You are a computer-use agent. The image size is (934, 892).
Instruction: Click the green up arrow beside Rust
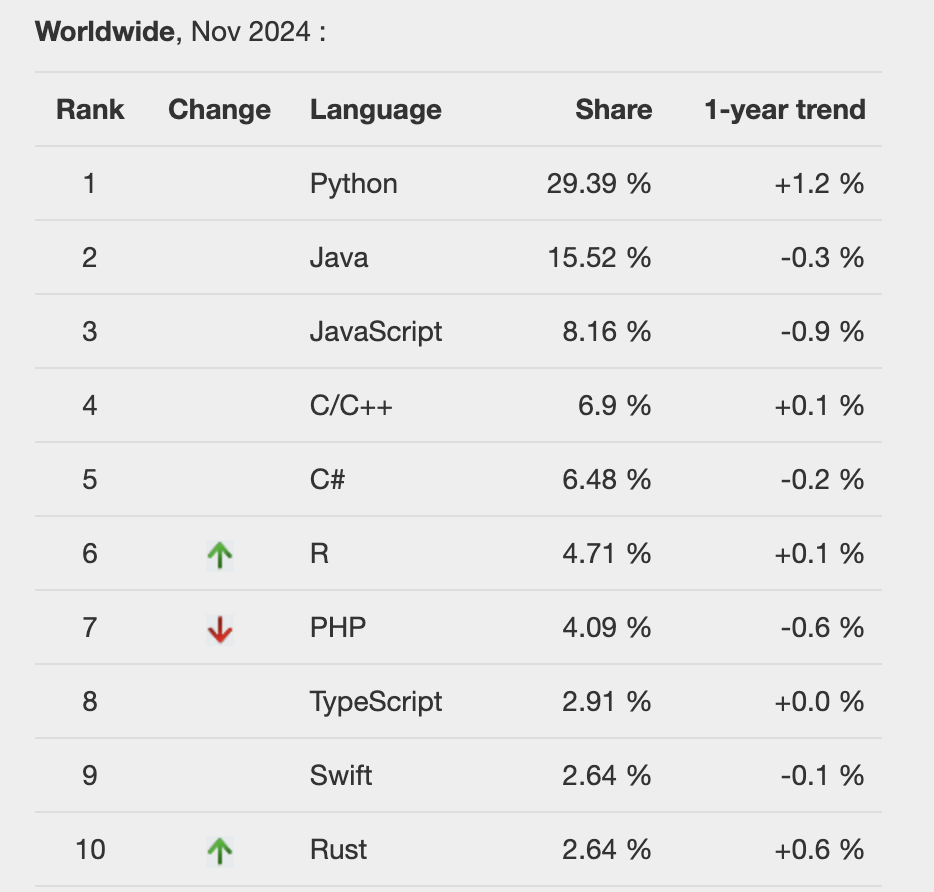(x=220, y=850)
